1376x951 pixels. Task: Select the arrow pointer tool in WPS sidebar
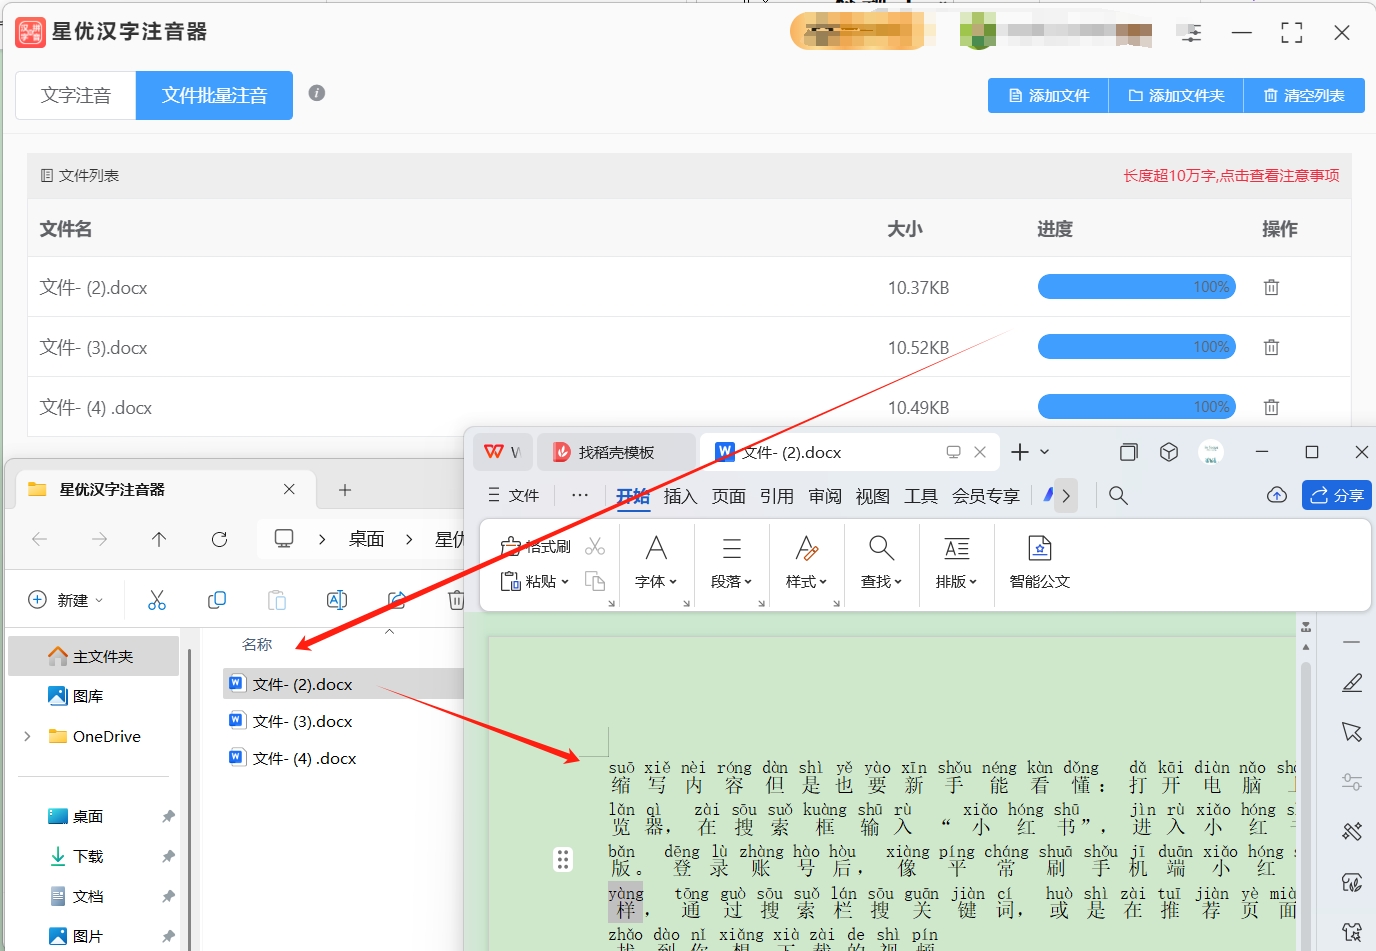pos(1352,732)
